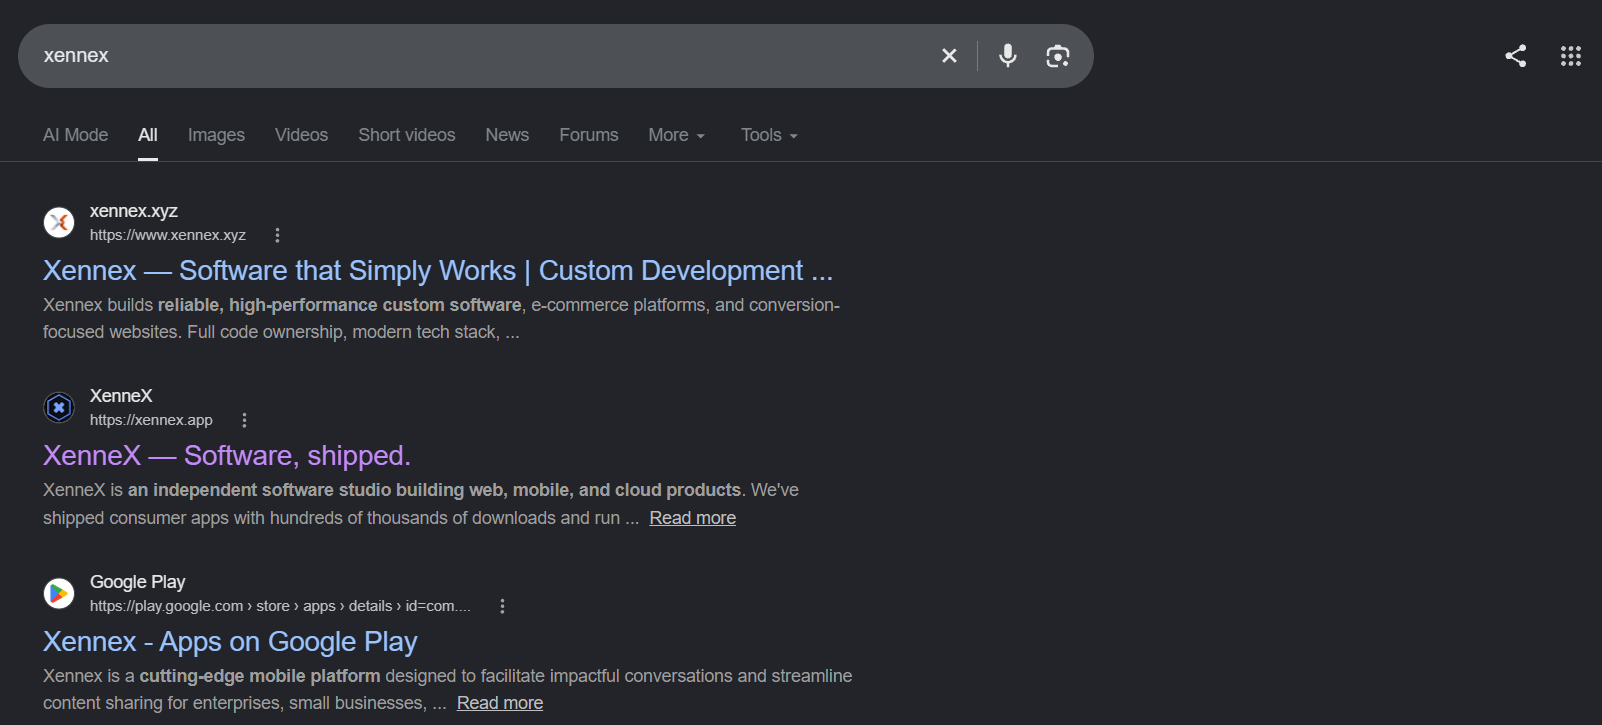1602x725 pixels.
Task: Click the https://www.xennex.xyz URL text
Action: click(x=168, y=235)
